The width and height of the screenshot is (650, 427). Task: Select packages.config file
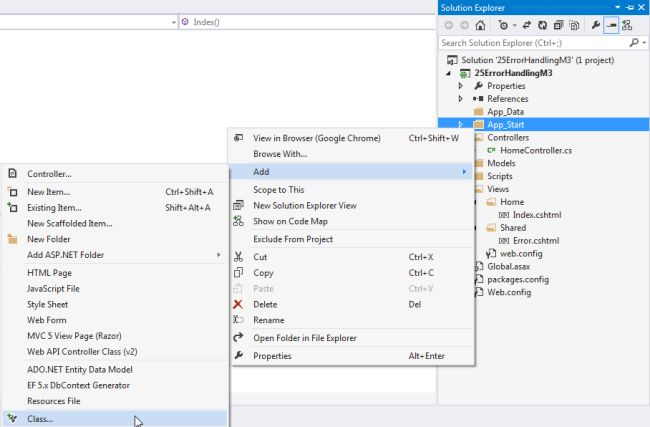[518, 279]
